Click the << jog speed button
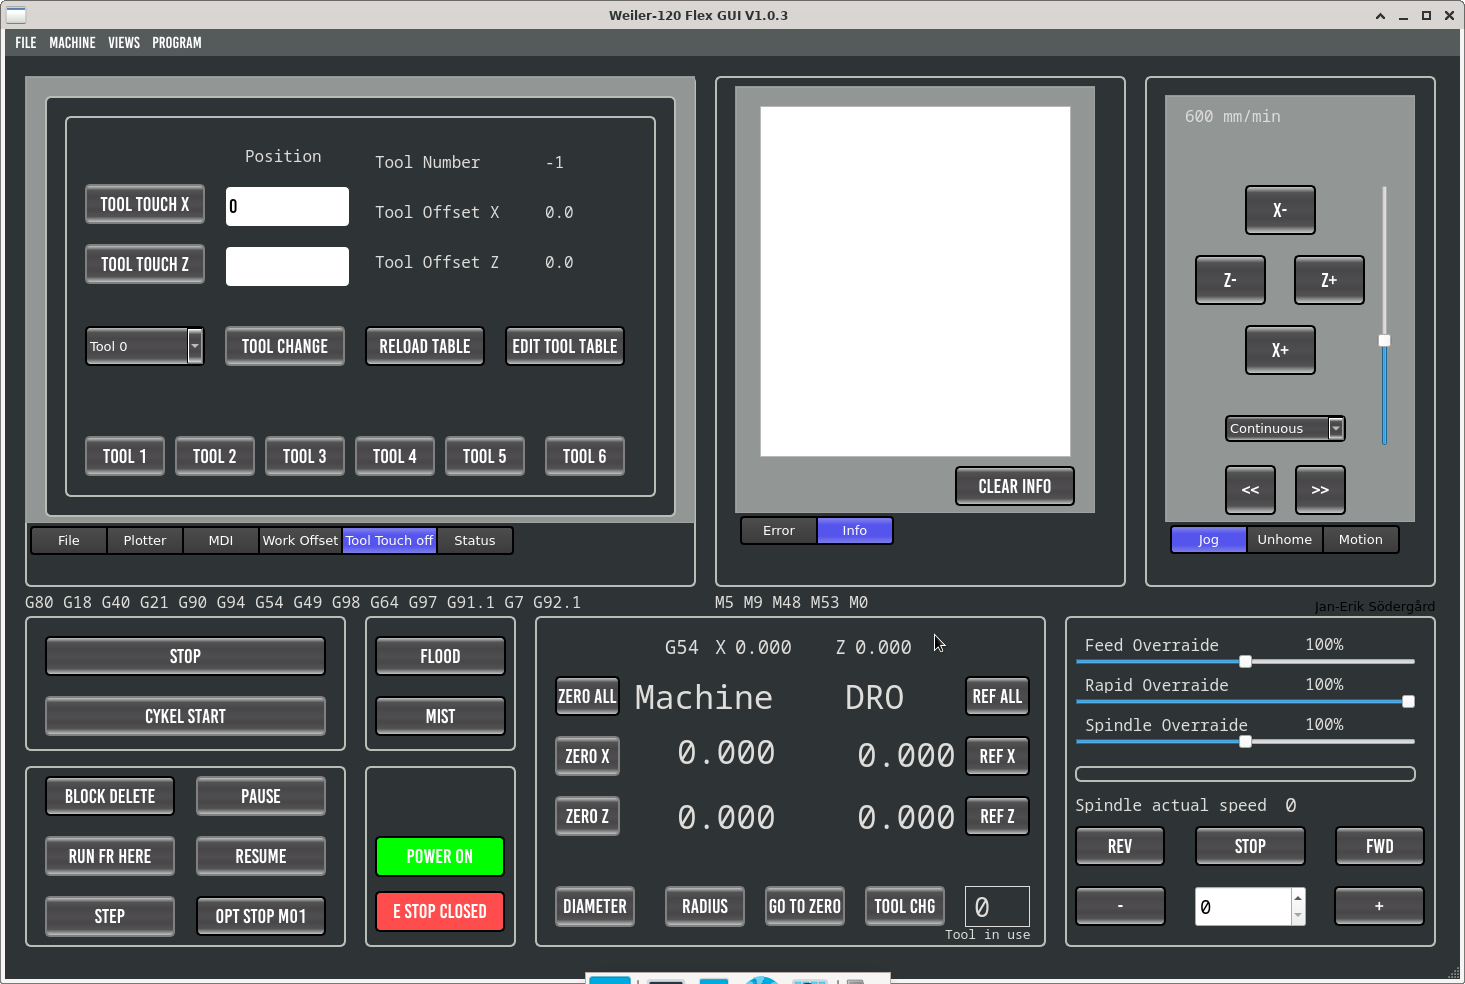The height and width of the screenshot is (984, 1465). pos(1250,490)
